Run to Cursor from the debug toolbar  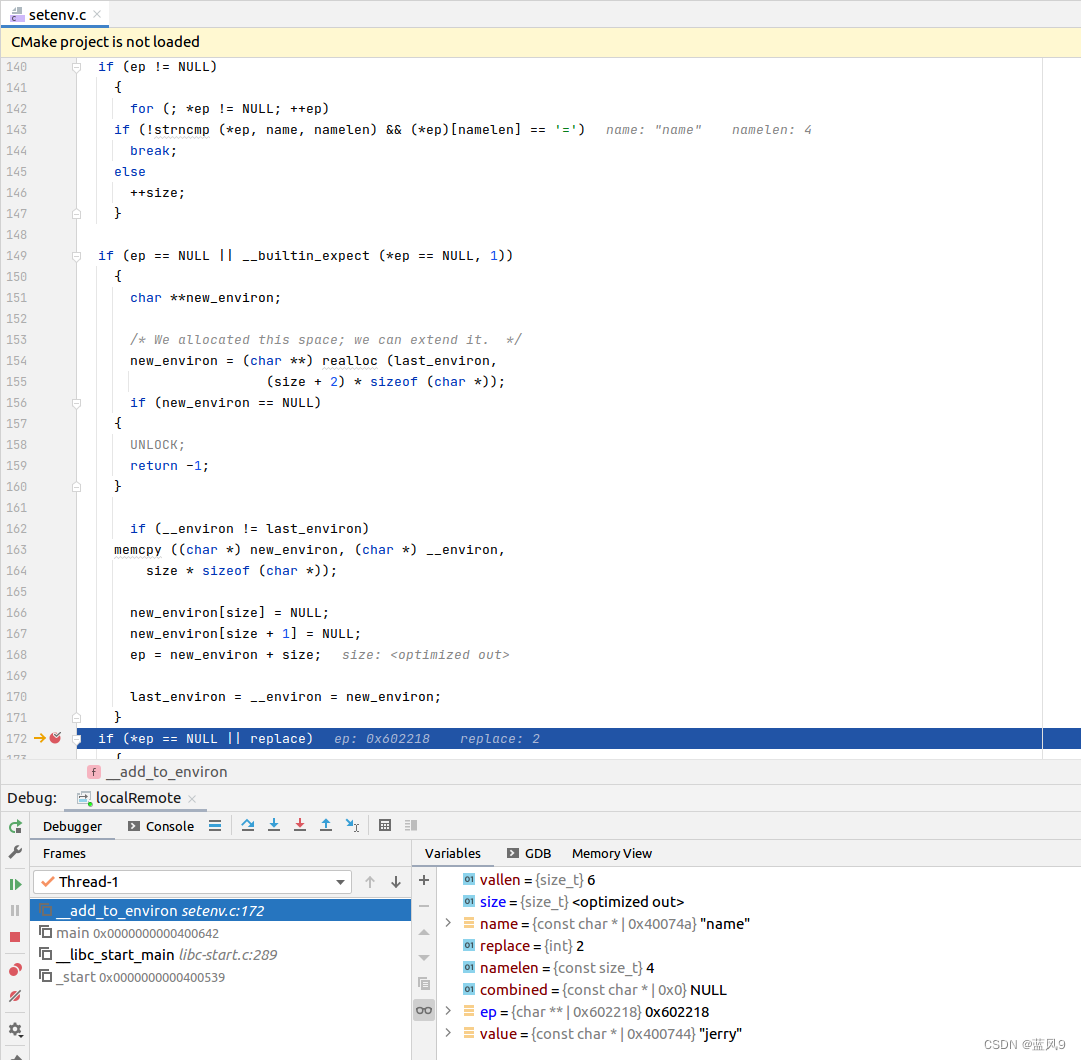tap(352, 826)
